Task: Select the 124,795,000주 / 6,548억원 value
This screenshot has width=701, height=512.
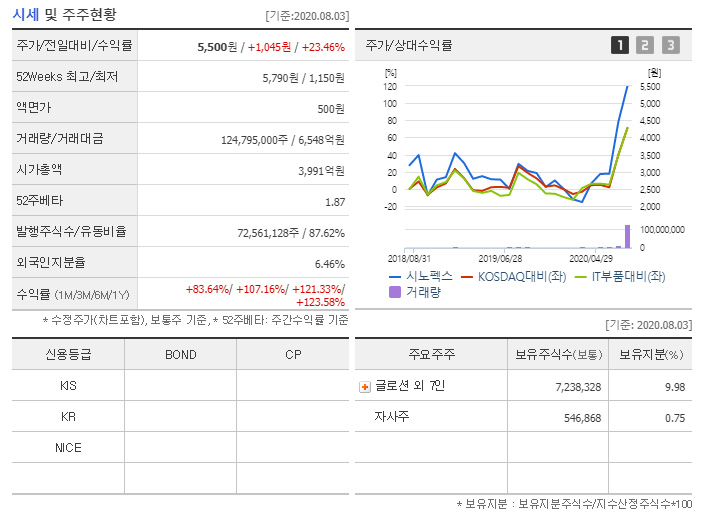Action: (283, 140)
